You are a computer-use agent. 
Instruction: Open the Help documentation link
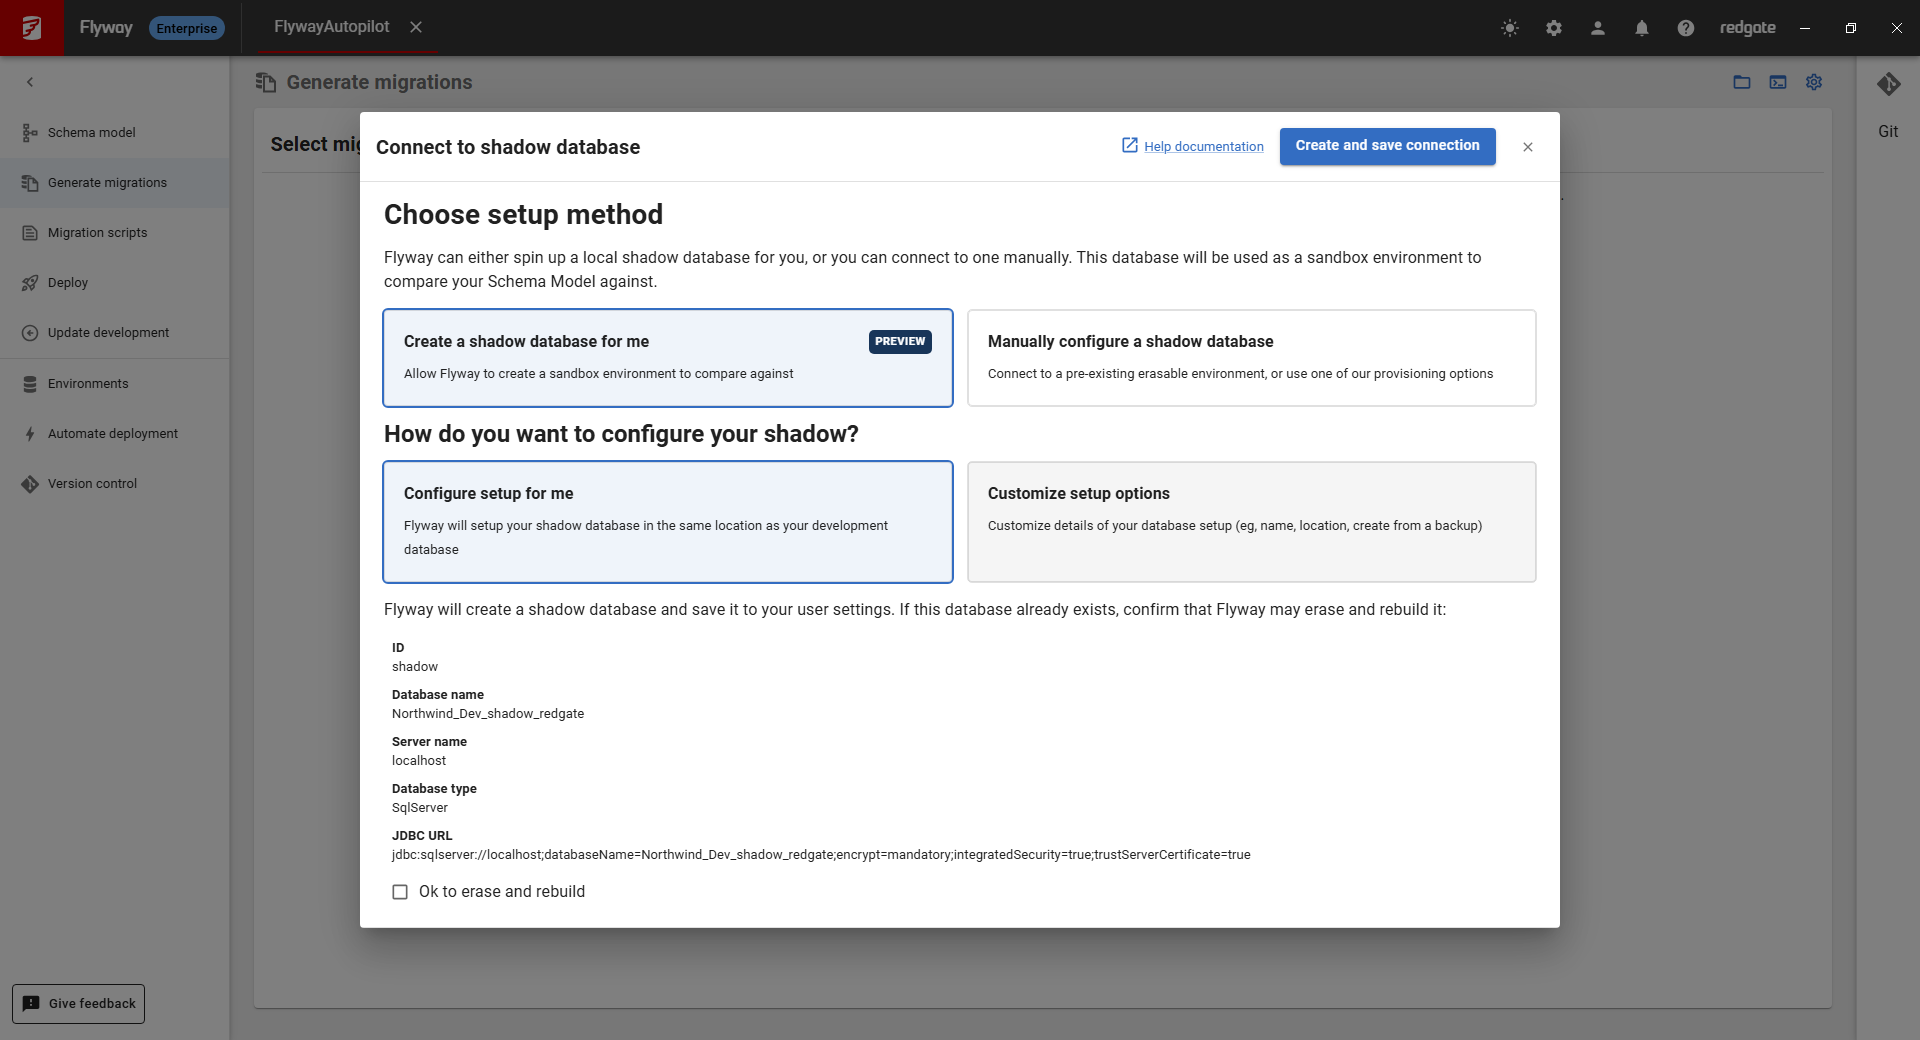click(1203, 147)
